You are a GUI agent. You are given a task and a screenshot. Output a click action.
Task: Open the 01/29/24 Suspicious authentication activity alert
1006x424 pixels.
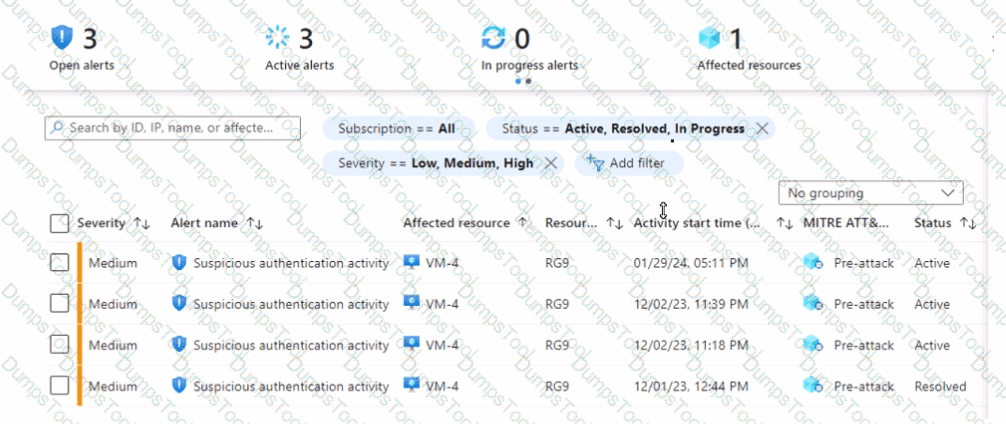tap(291, 263)
